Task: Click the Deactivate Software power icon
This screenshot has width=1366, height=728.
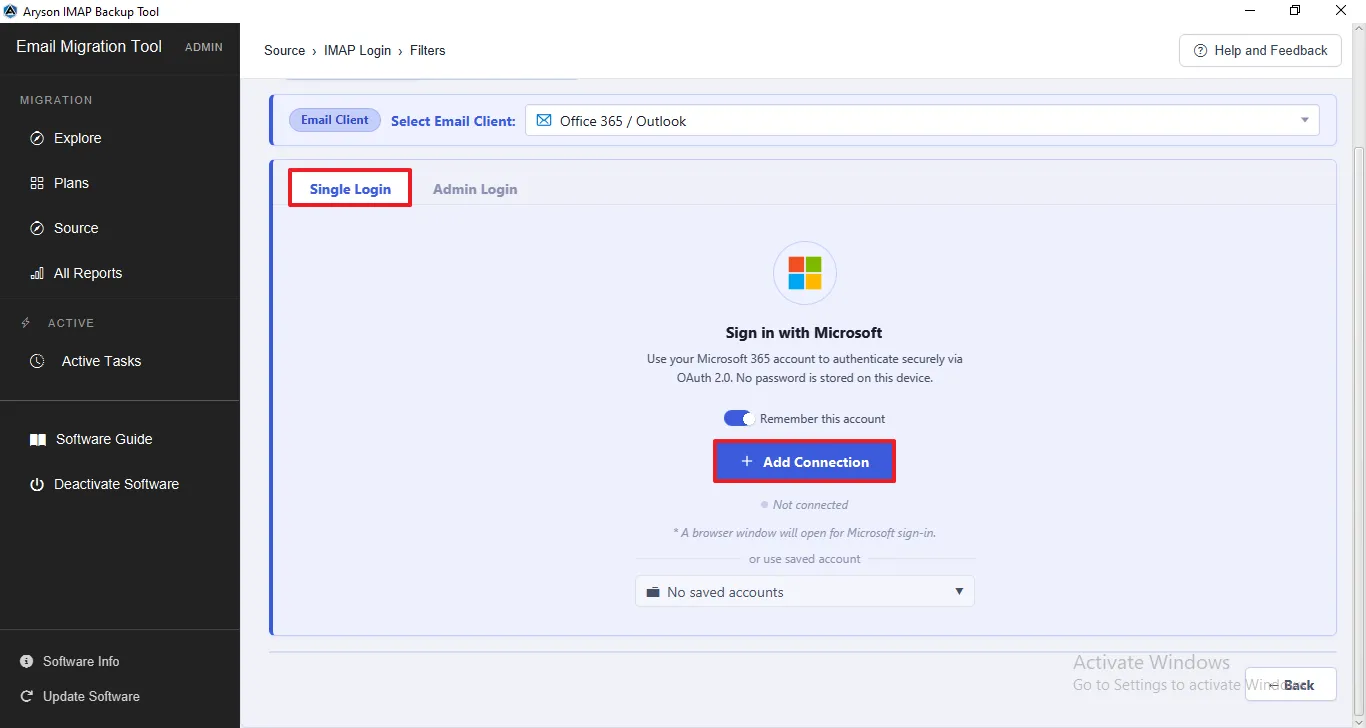Action: (37, 484)
